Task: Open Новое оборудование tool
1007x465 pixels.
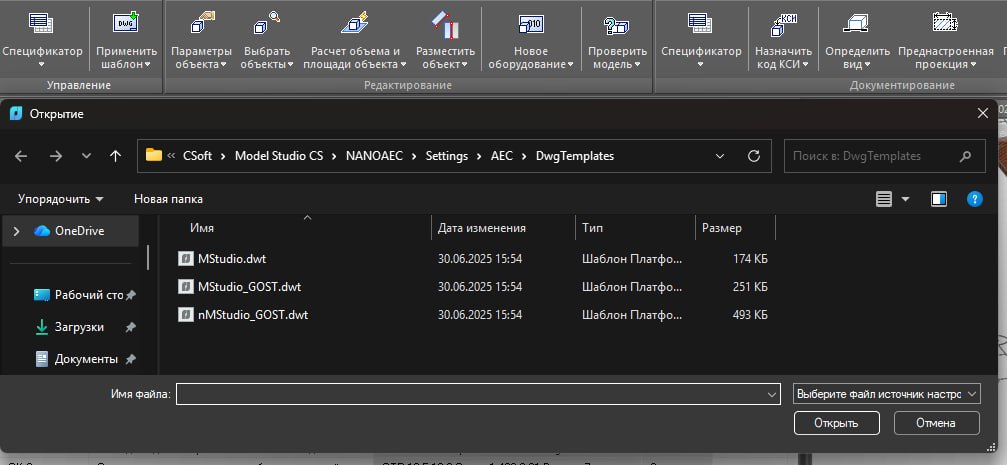Action: 530,23
